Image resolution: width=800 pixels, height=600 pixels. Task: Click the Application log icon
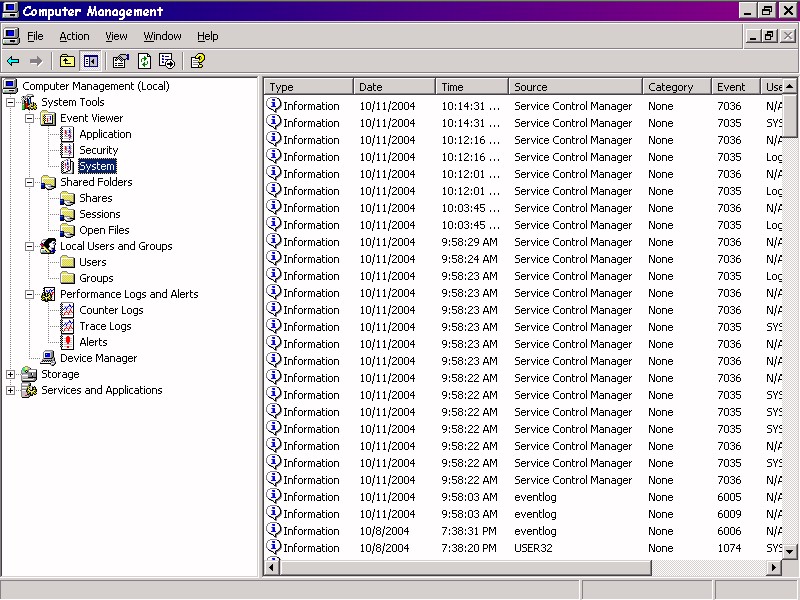(x=67, y=134)
